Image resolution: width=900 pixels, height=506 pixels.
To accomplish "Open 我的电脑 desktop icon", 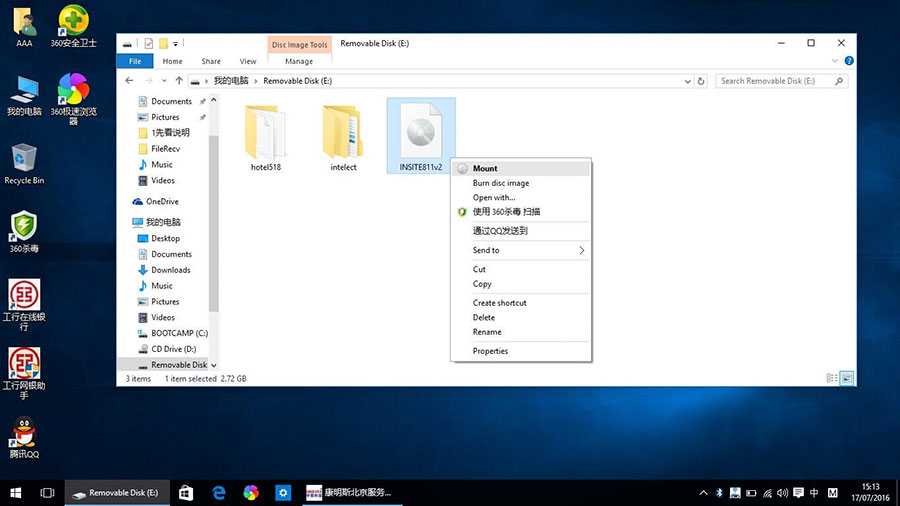I will point(24,95).
